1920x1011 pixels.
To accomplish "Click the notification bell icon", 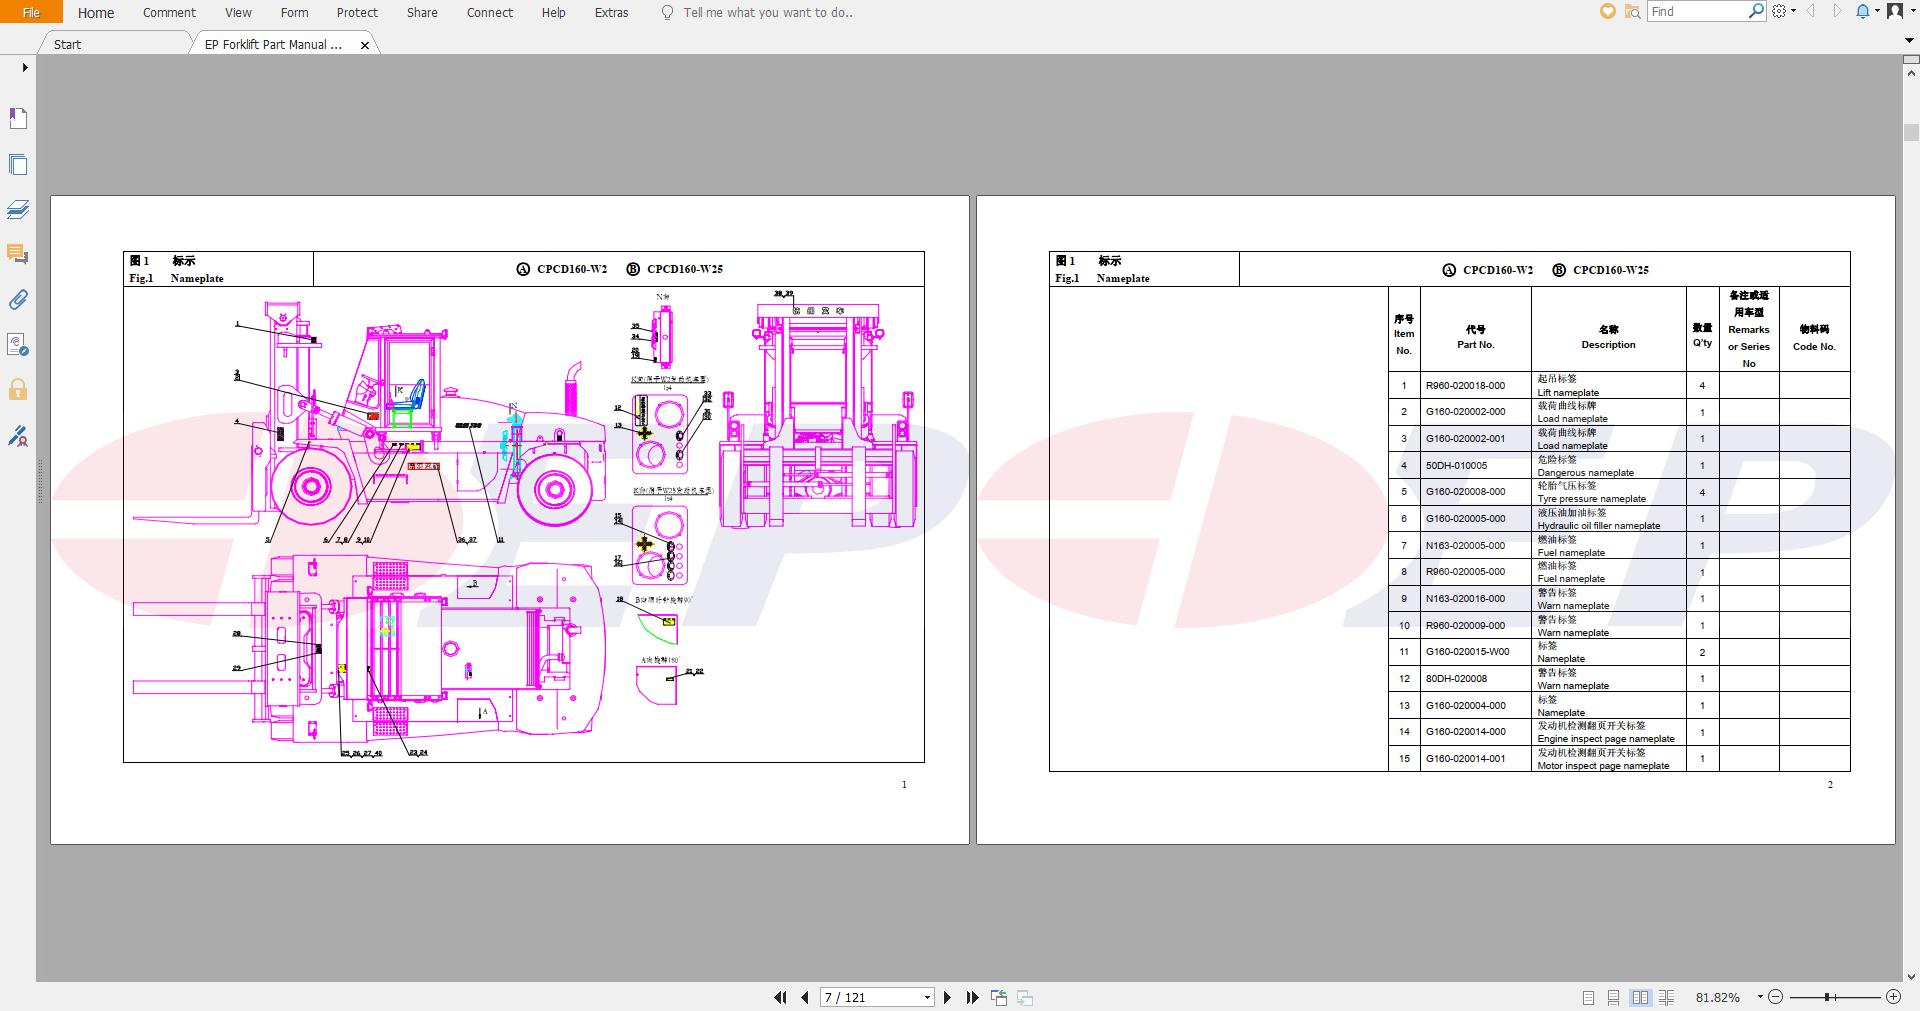I will coord(1862,12).
